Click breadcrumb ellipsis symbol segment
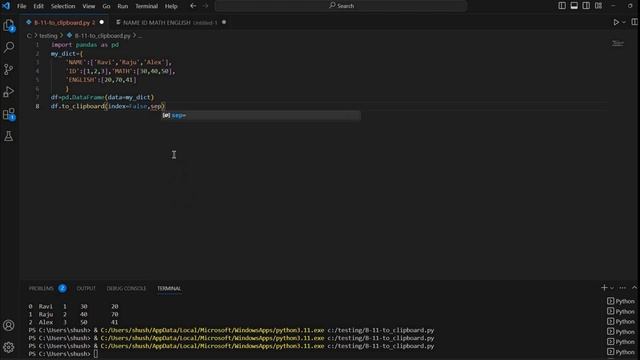 click(x=140, y=36)
